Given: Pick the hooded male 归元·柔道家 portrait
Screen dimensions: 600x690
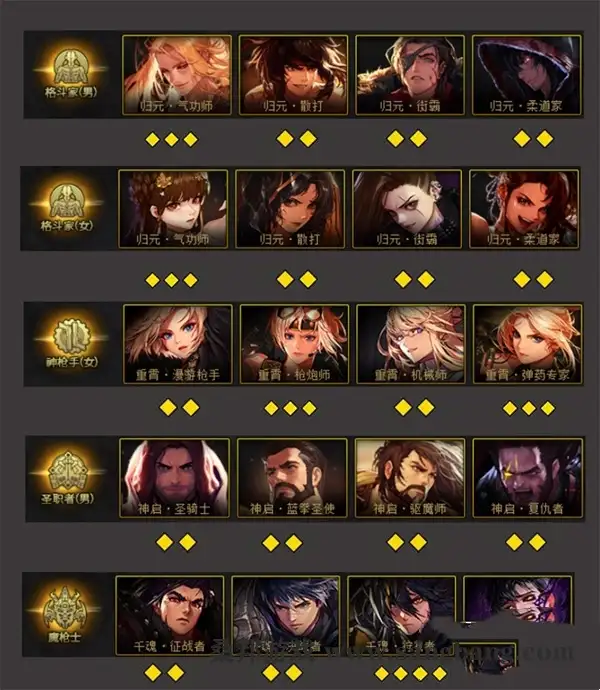Looking at the screenshot, I should pyautogui.click(x=526, y=75).
